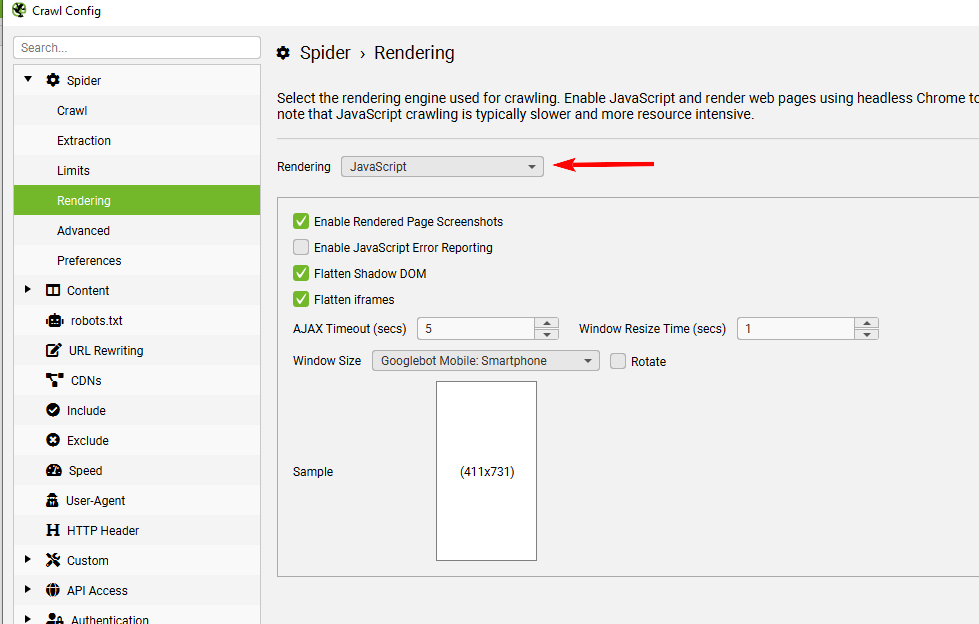The width and height of the screenshot is (979, 624).
Task: Select the User-Agent spider icon
Action: pos(52,500)
